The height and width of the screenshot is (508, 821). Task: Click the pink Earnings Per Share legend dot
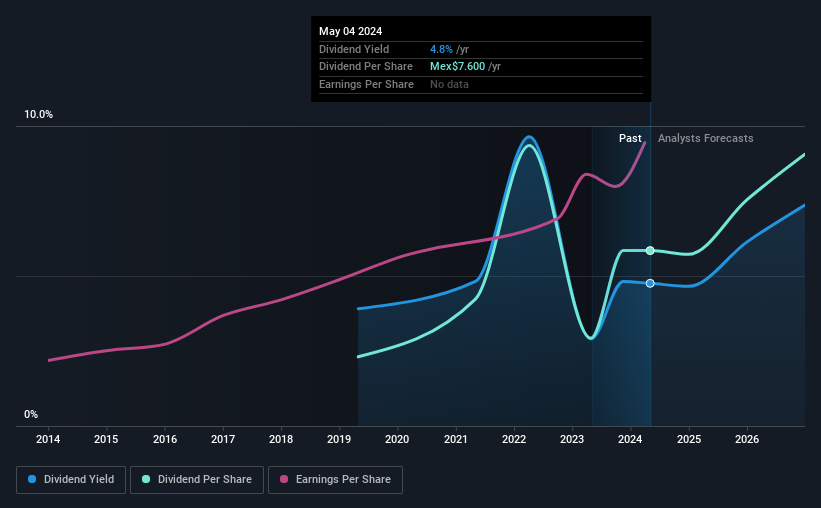point(284,479)
